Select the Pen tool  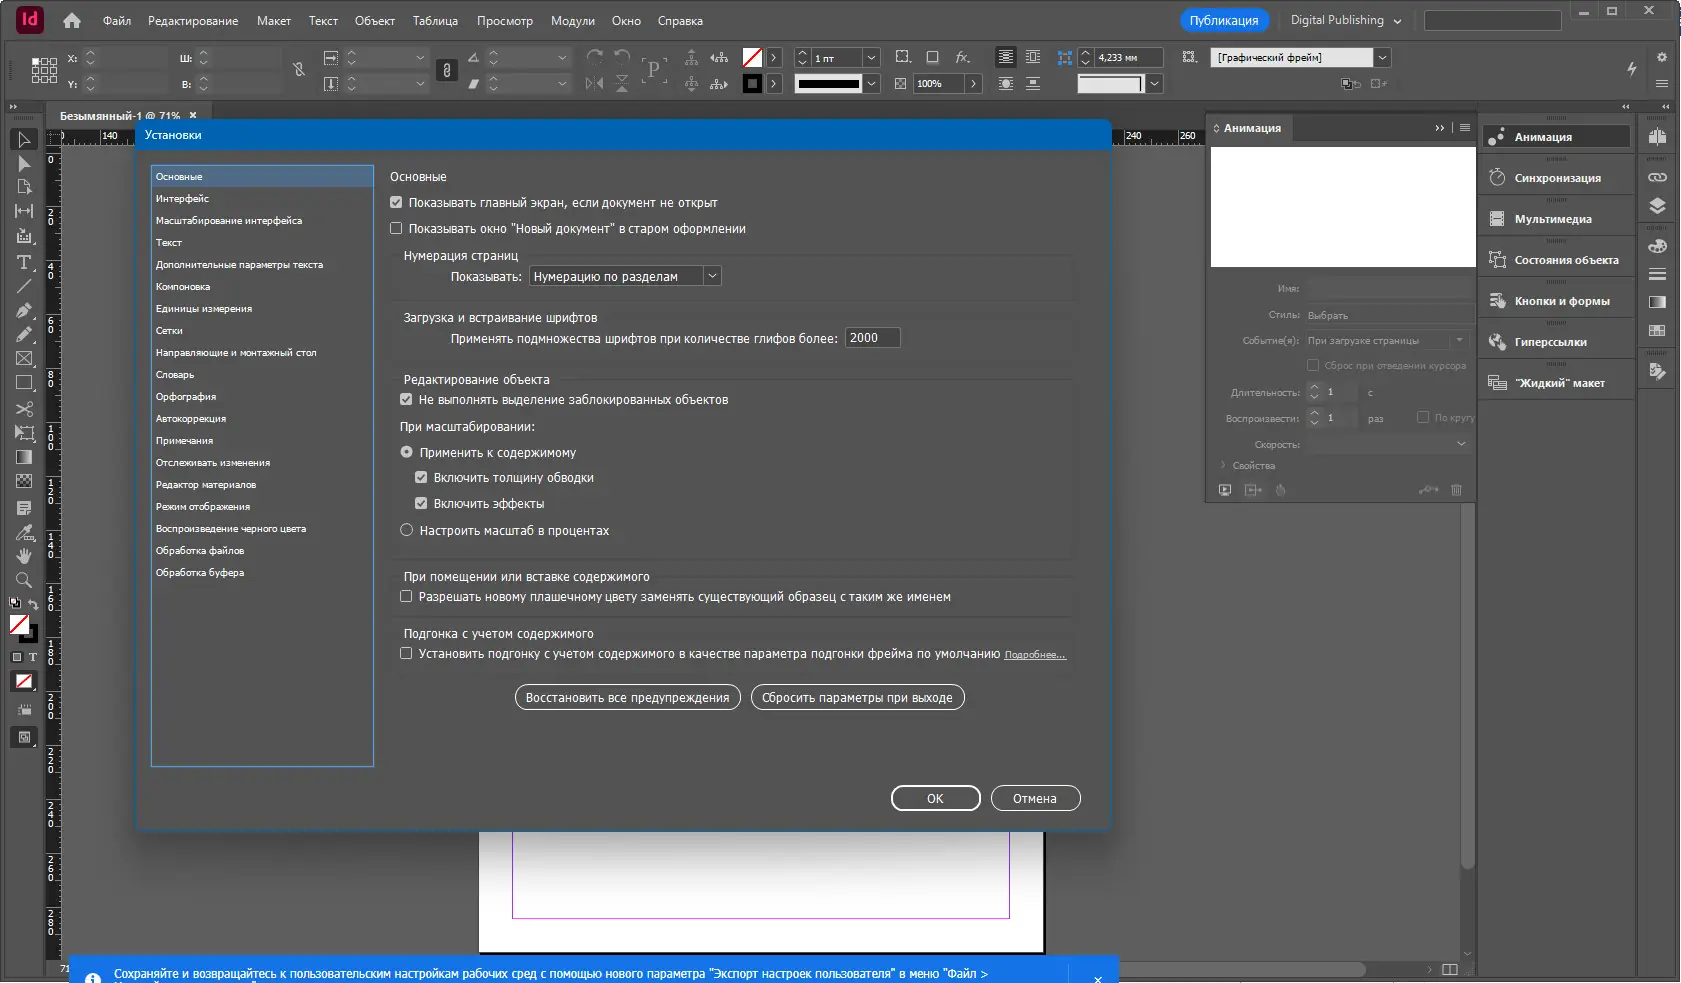[24, 310]
